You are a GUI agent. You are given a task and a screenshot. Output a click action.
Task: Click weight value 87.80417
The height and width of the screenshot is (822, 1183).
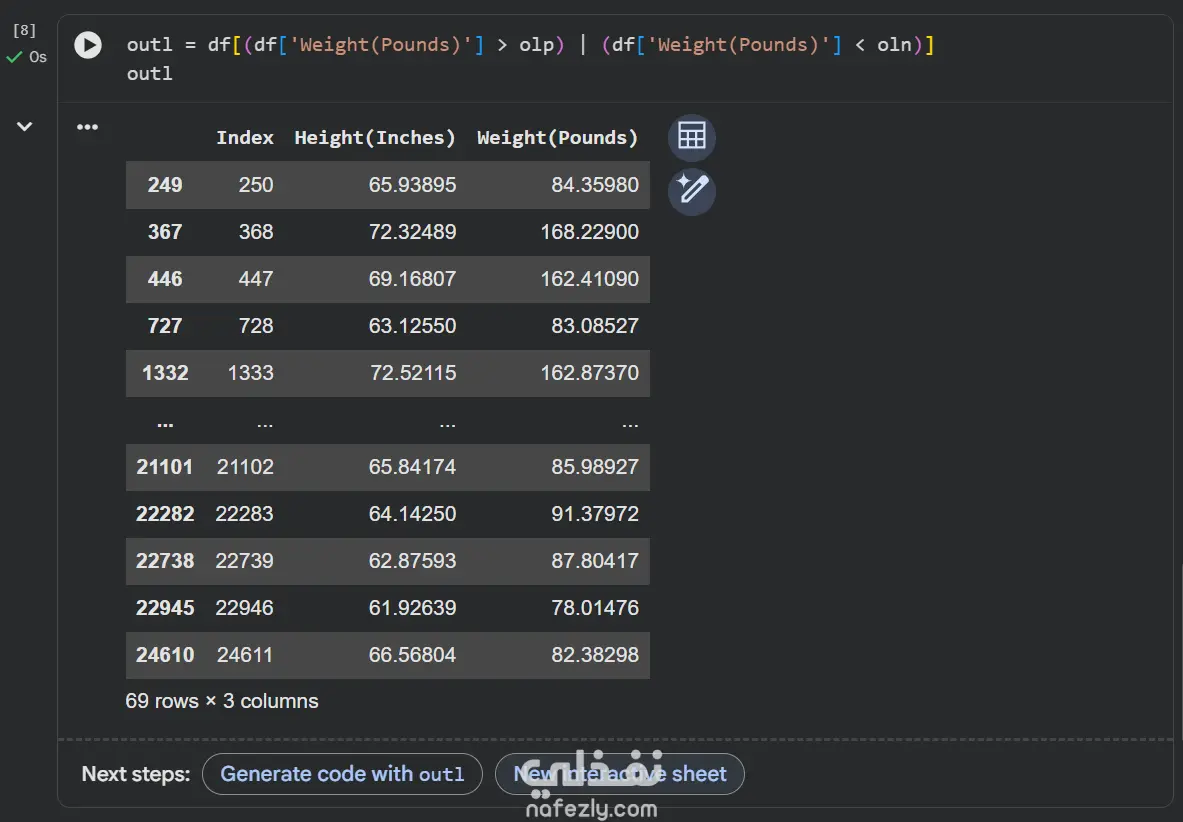[595, 561]
